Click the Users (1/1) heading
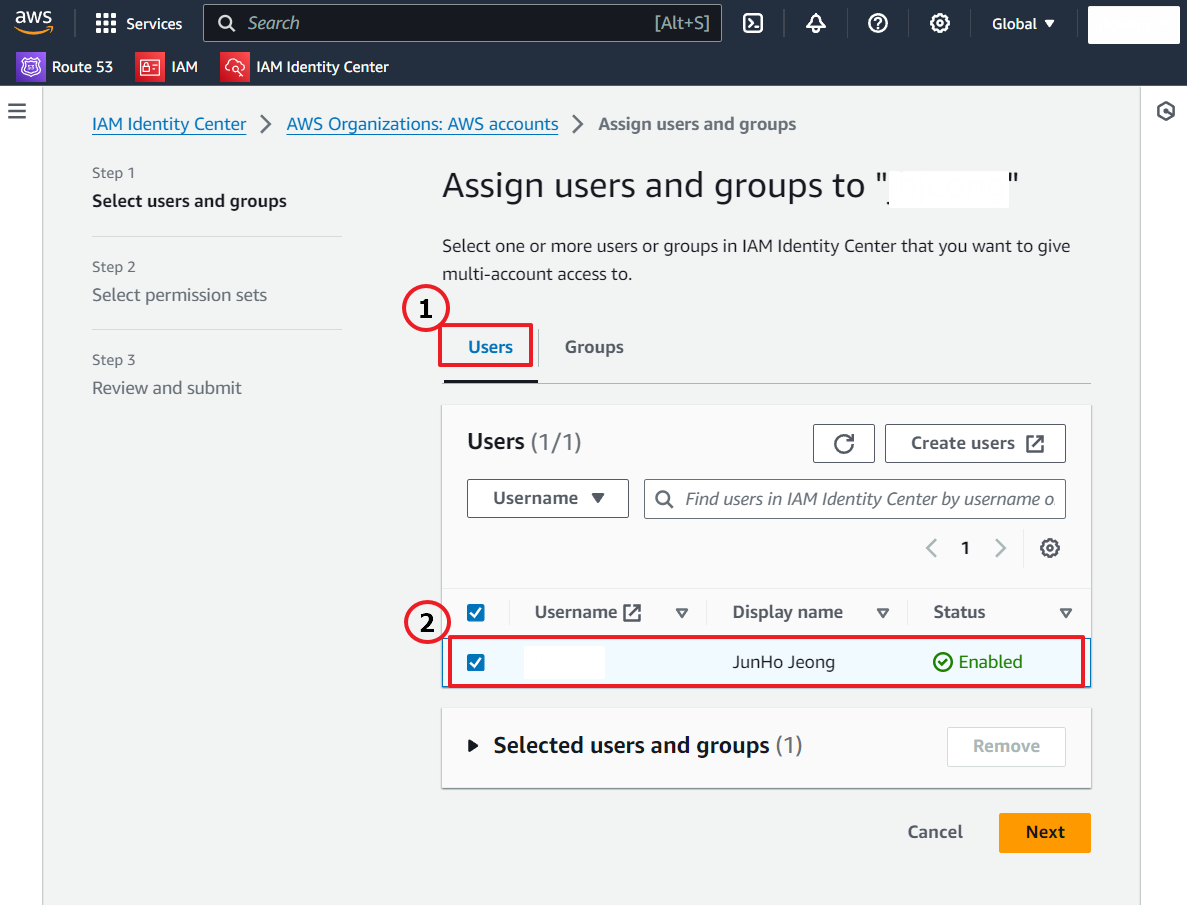Screen dimensions: 1187x905 coord(524,442)
